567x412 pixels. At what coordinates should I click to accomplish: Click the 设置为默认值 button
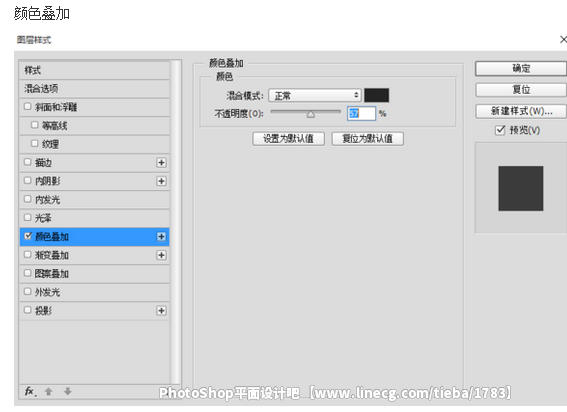point(288,139)
